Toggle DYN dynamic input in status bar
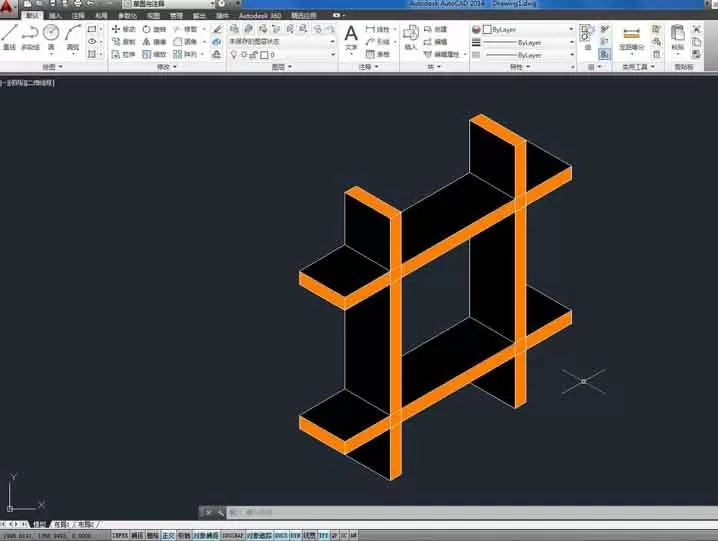This screenshot has height=541, width=718. [295, 535]
